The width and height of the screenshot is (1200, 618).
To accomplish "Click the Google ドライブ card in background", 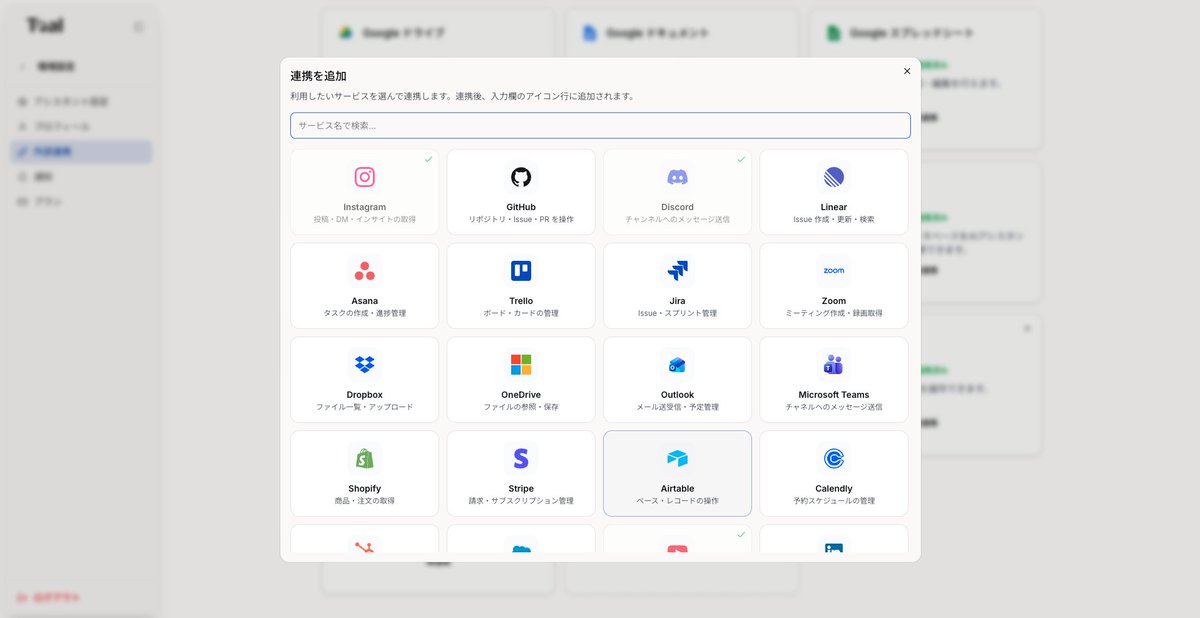I will pyautogui.click(x=437, y=33).
